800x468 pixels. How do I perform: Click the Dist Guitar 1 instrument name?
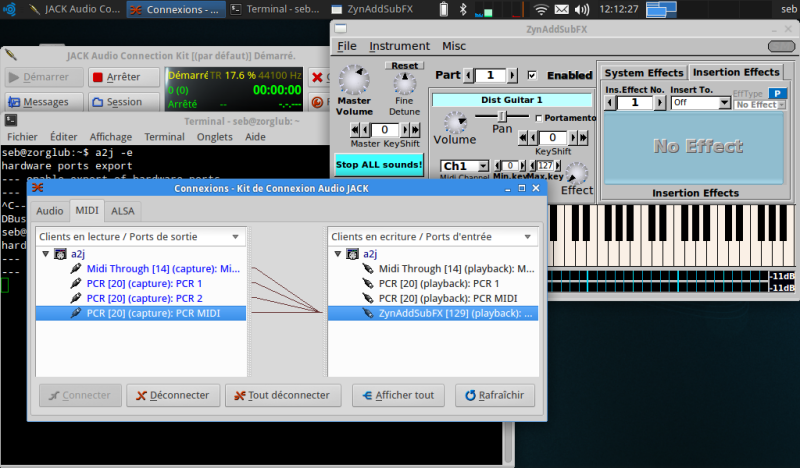point(512,100)
